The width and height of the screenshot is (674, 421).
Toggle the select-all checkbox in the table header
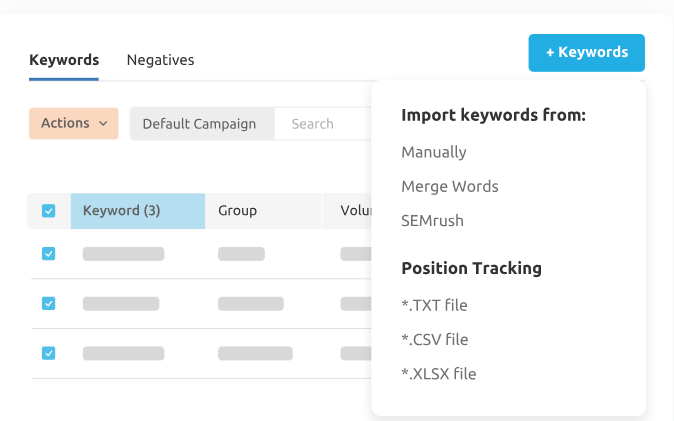coord(48,211)
